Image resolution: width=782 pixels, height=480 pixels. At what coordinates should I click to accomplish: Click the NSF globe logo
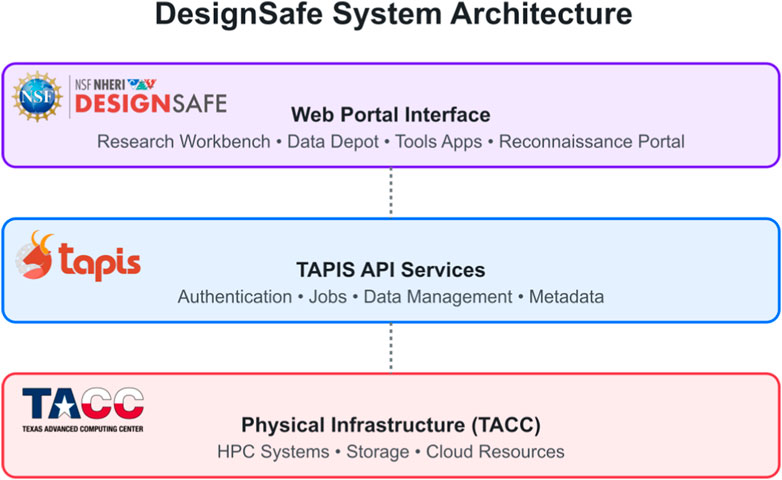click(37, 96)
